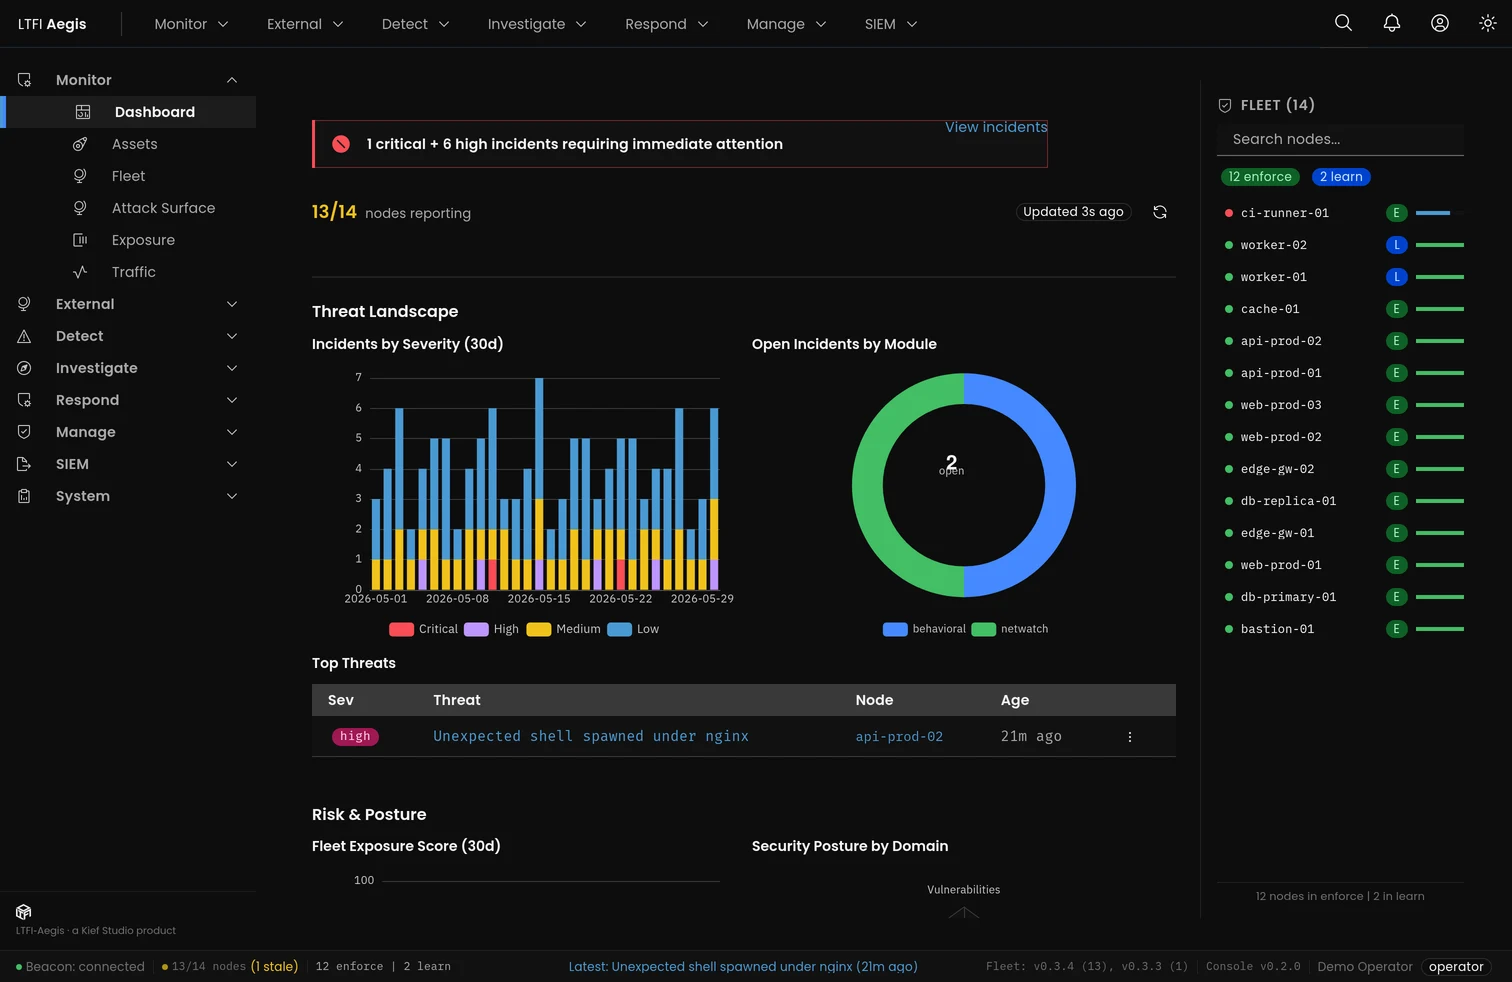The image size is (1512, 982).
Task: Click the Respond section icon in sidebar
Action: (x=24, y=400)
